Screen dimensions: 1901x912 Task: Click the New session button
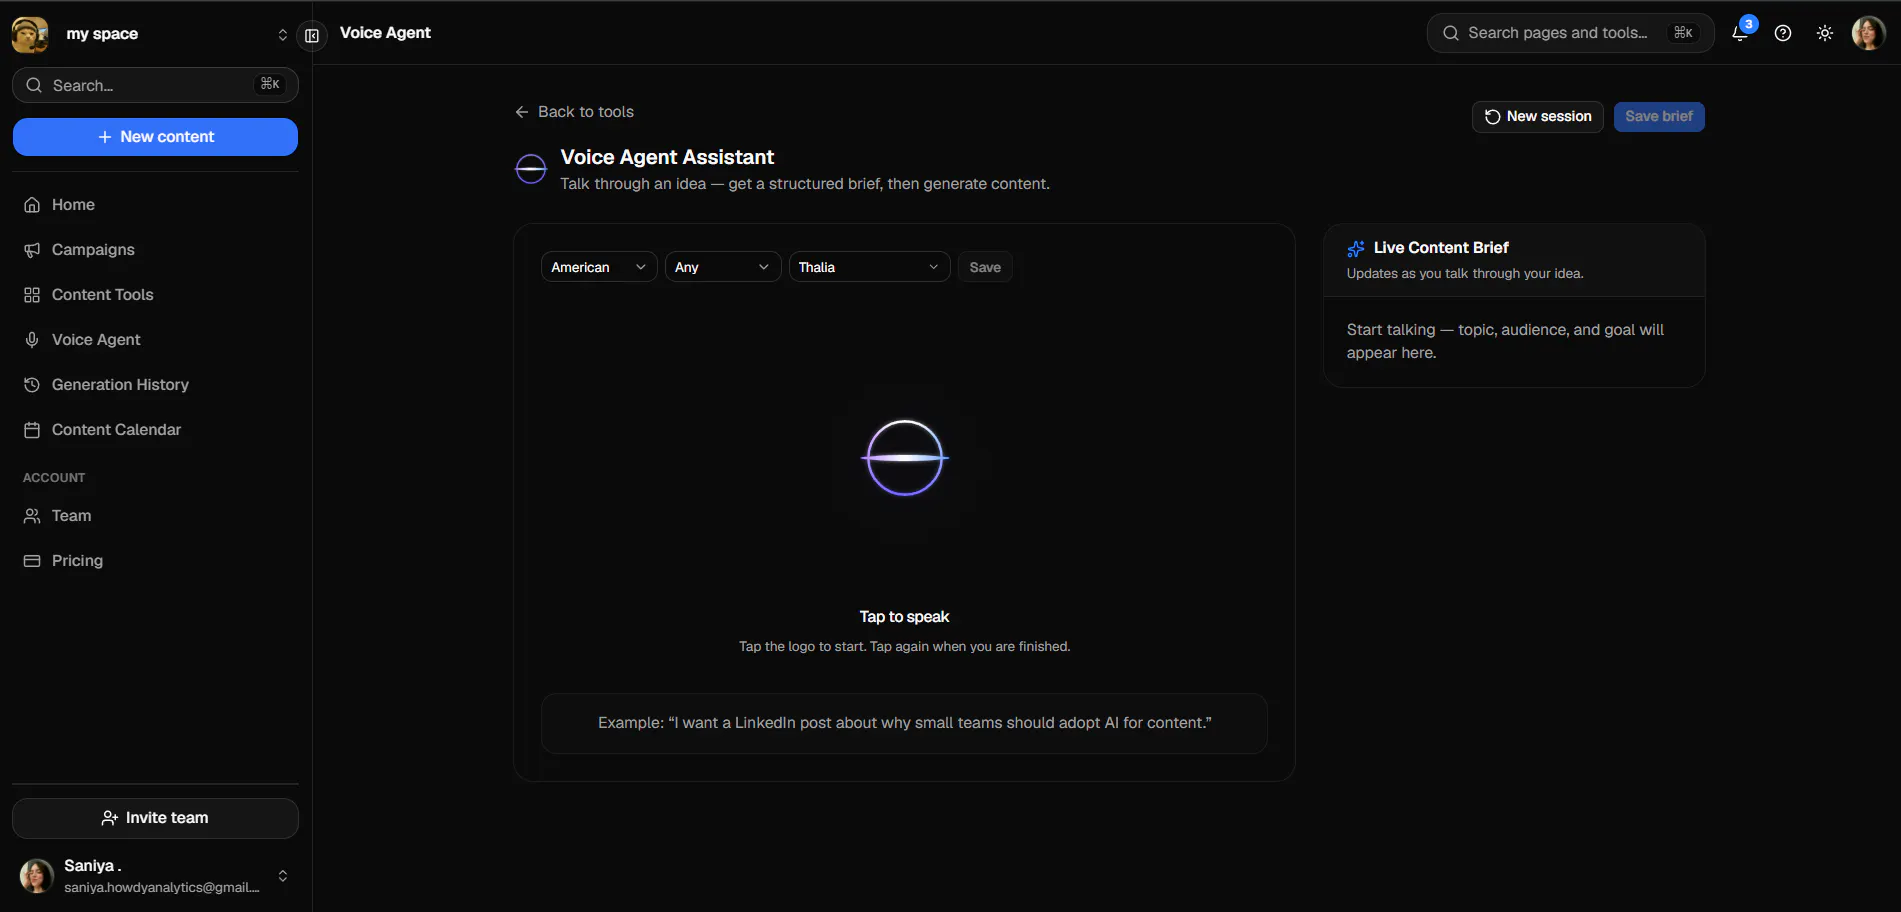point(1538,117)
